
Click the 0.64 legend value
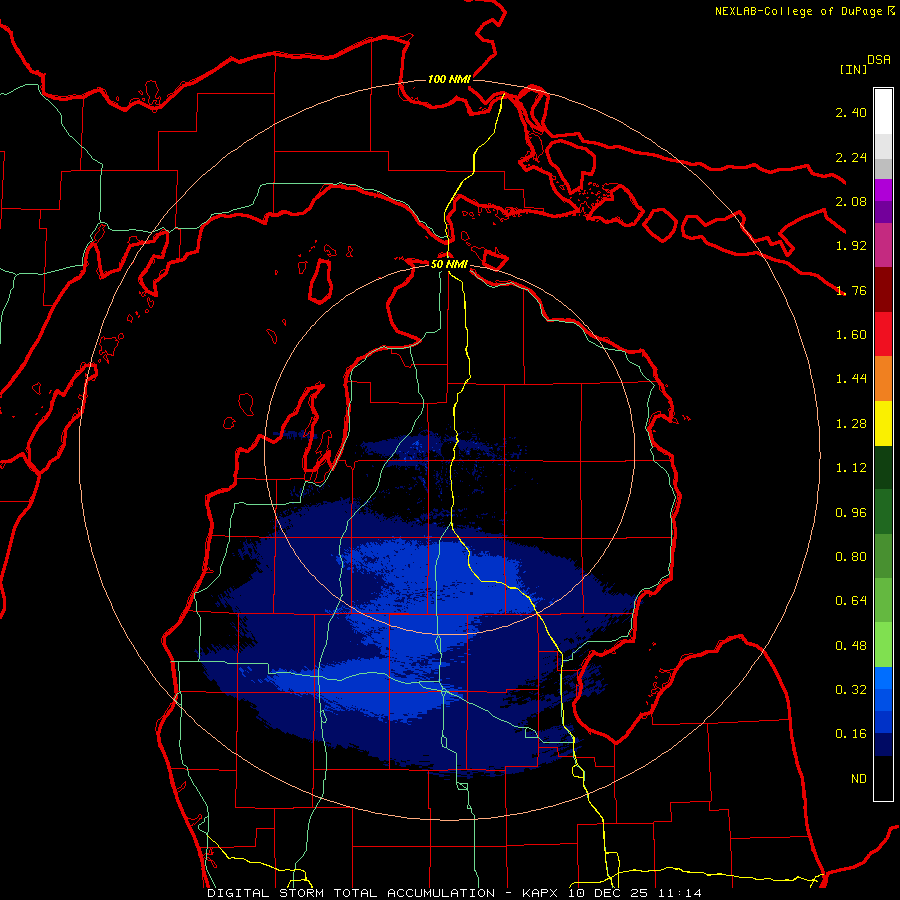[851, 601]
